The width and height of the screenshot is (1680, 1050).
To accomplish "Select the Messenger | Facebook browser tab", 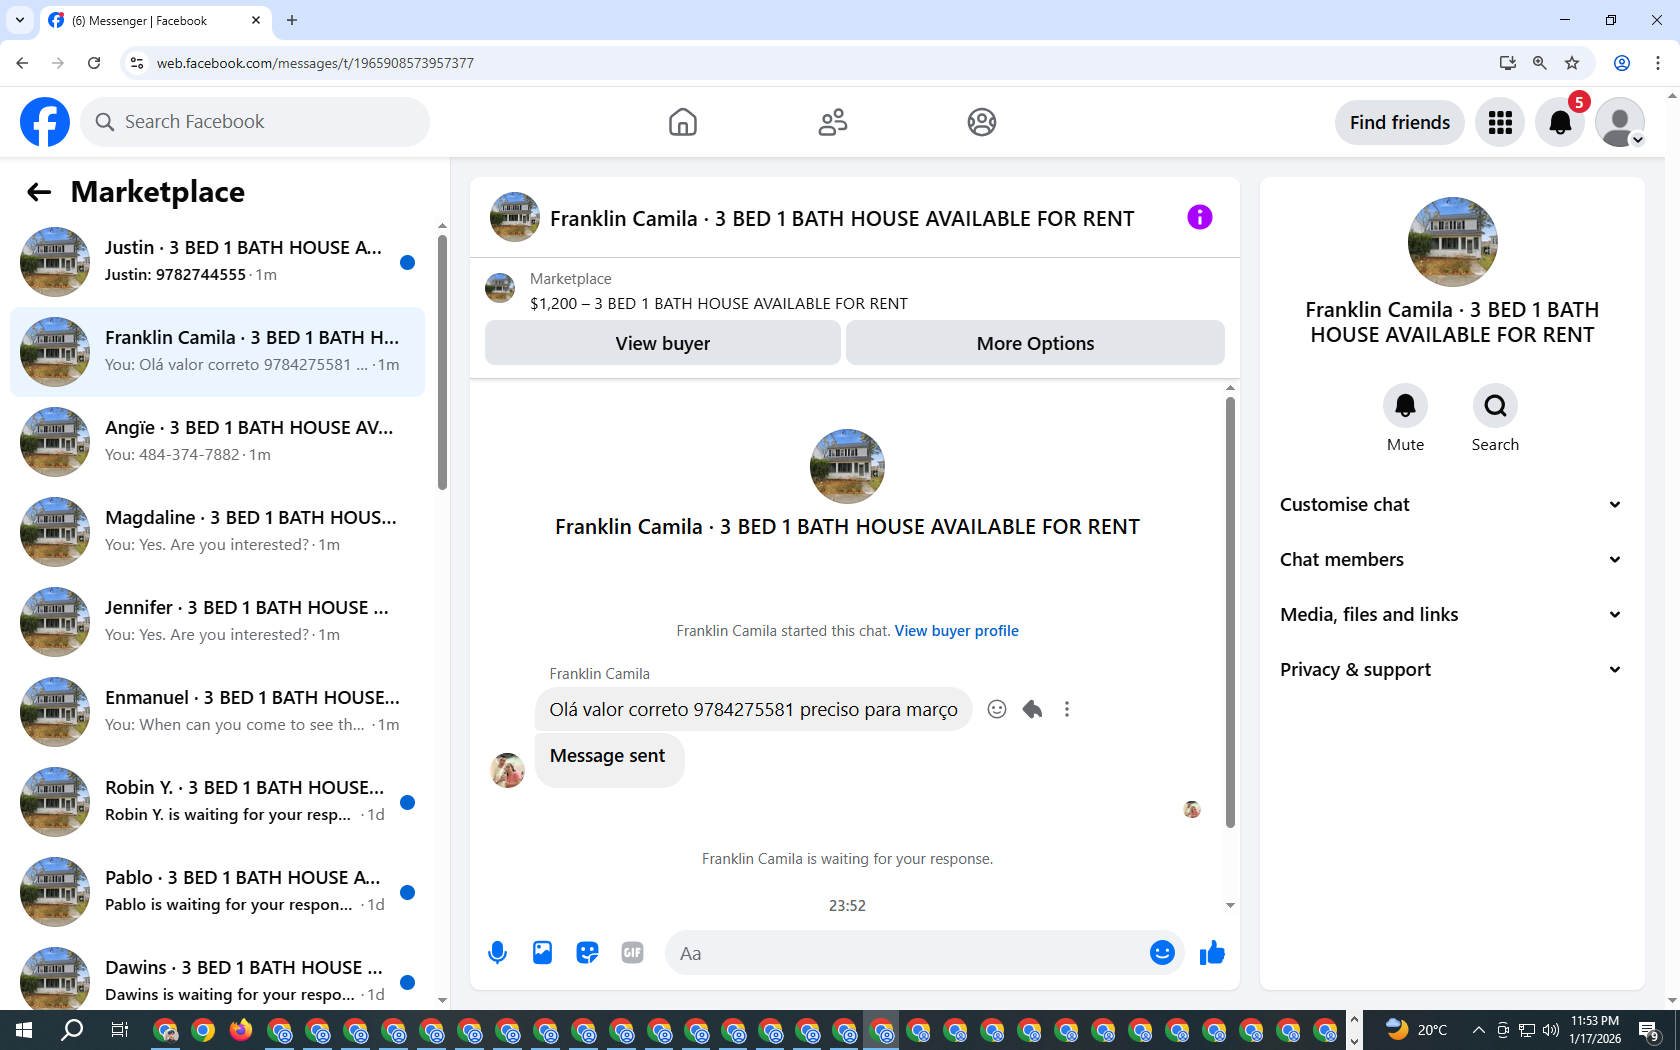I will click(x=155, y=20).
